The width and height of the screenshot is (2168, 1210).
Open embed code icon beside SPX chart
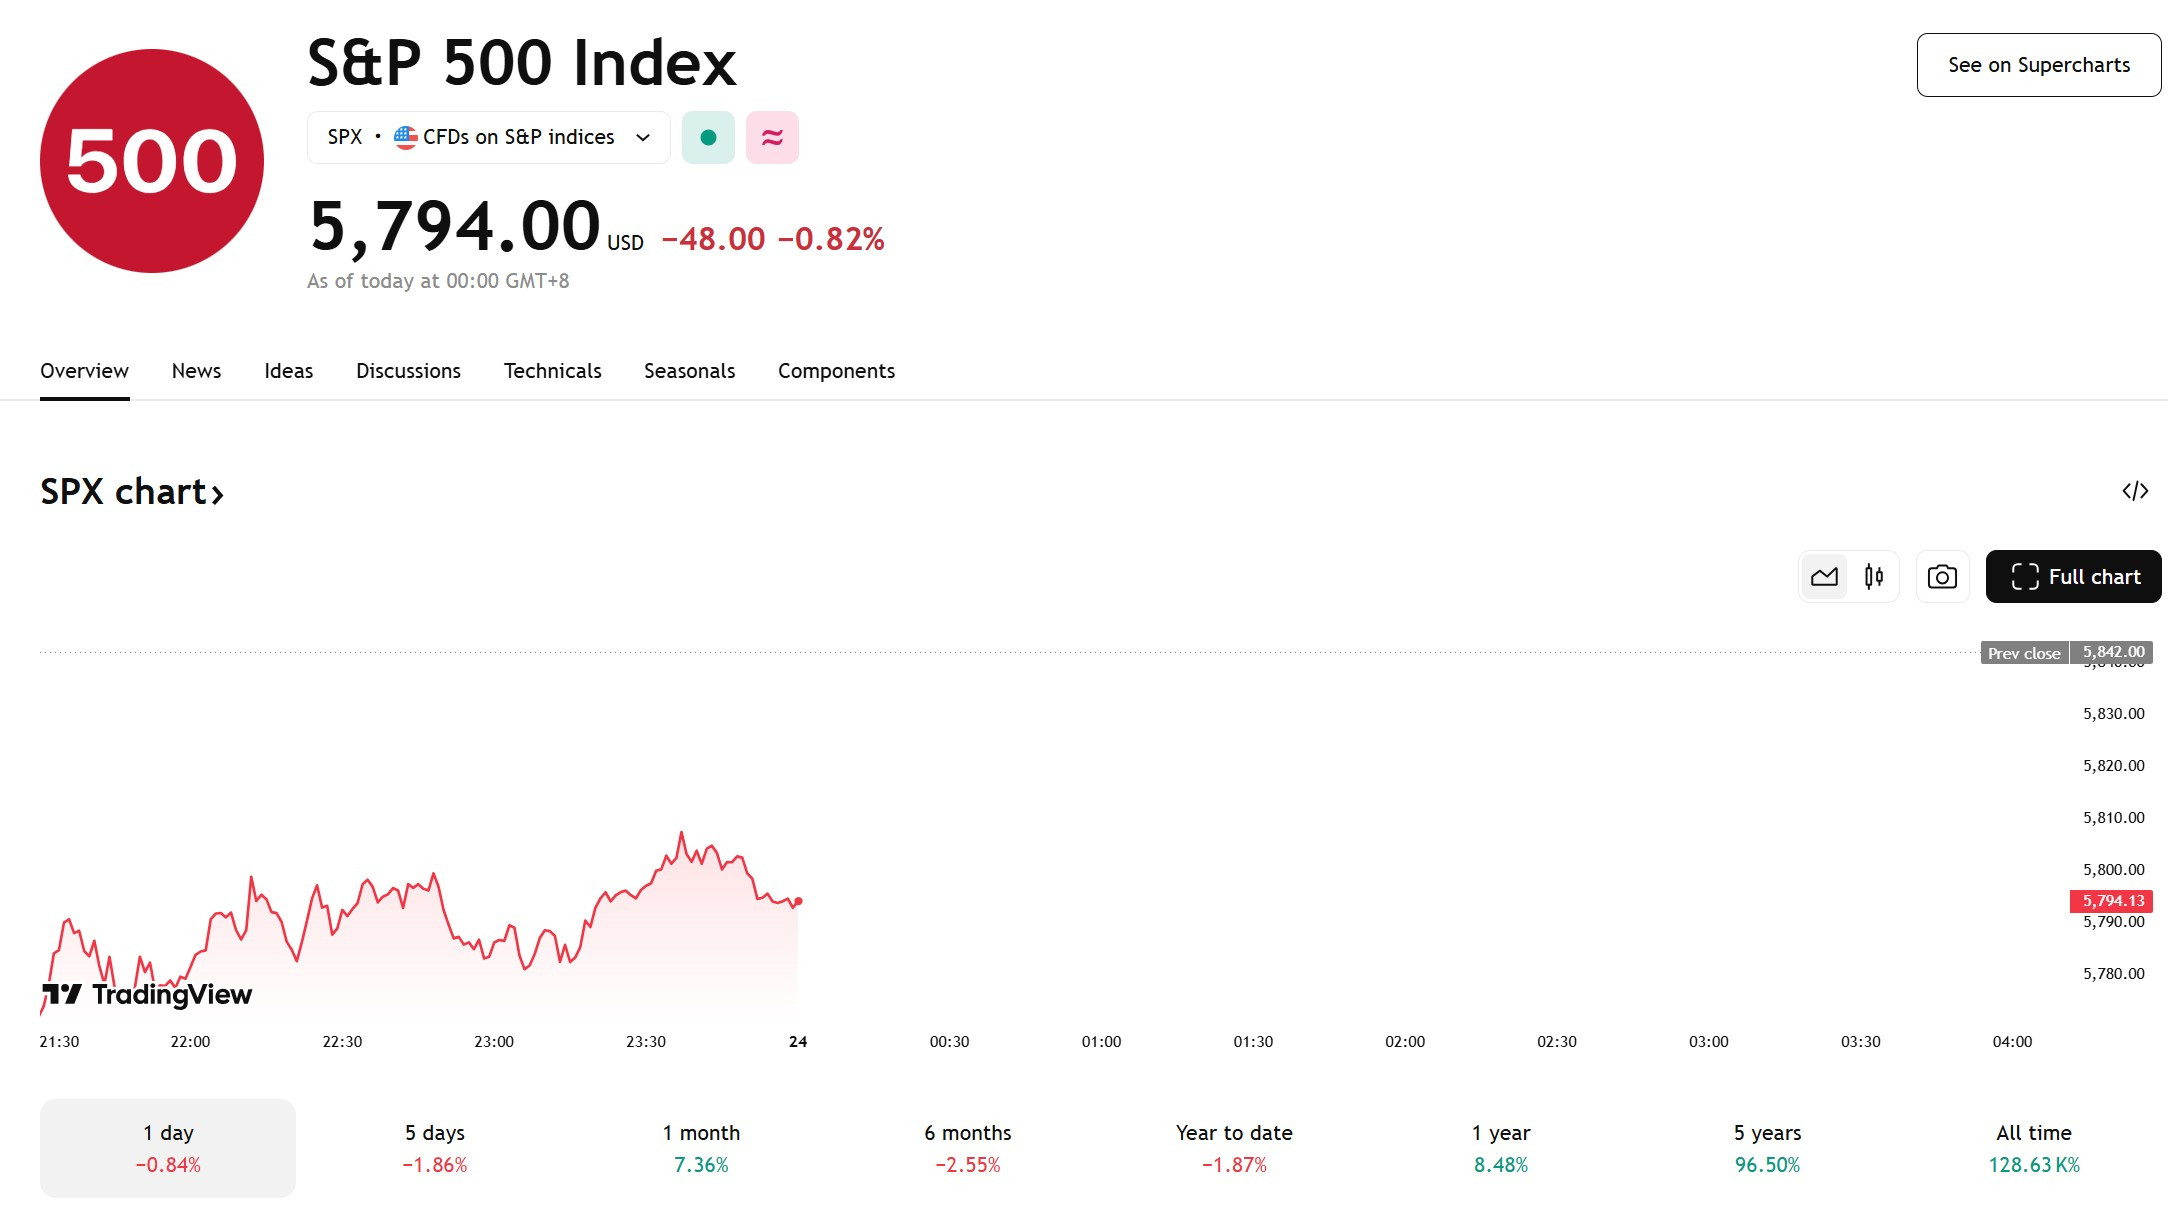click(x=2135, y=491)
